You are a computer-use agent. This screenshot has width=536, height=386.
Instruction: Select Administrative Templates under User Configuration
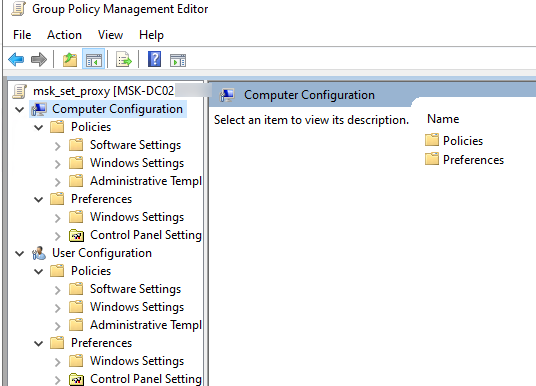[146, 325]
